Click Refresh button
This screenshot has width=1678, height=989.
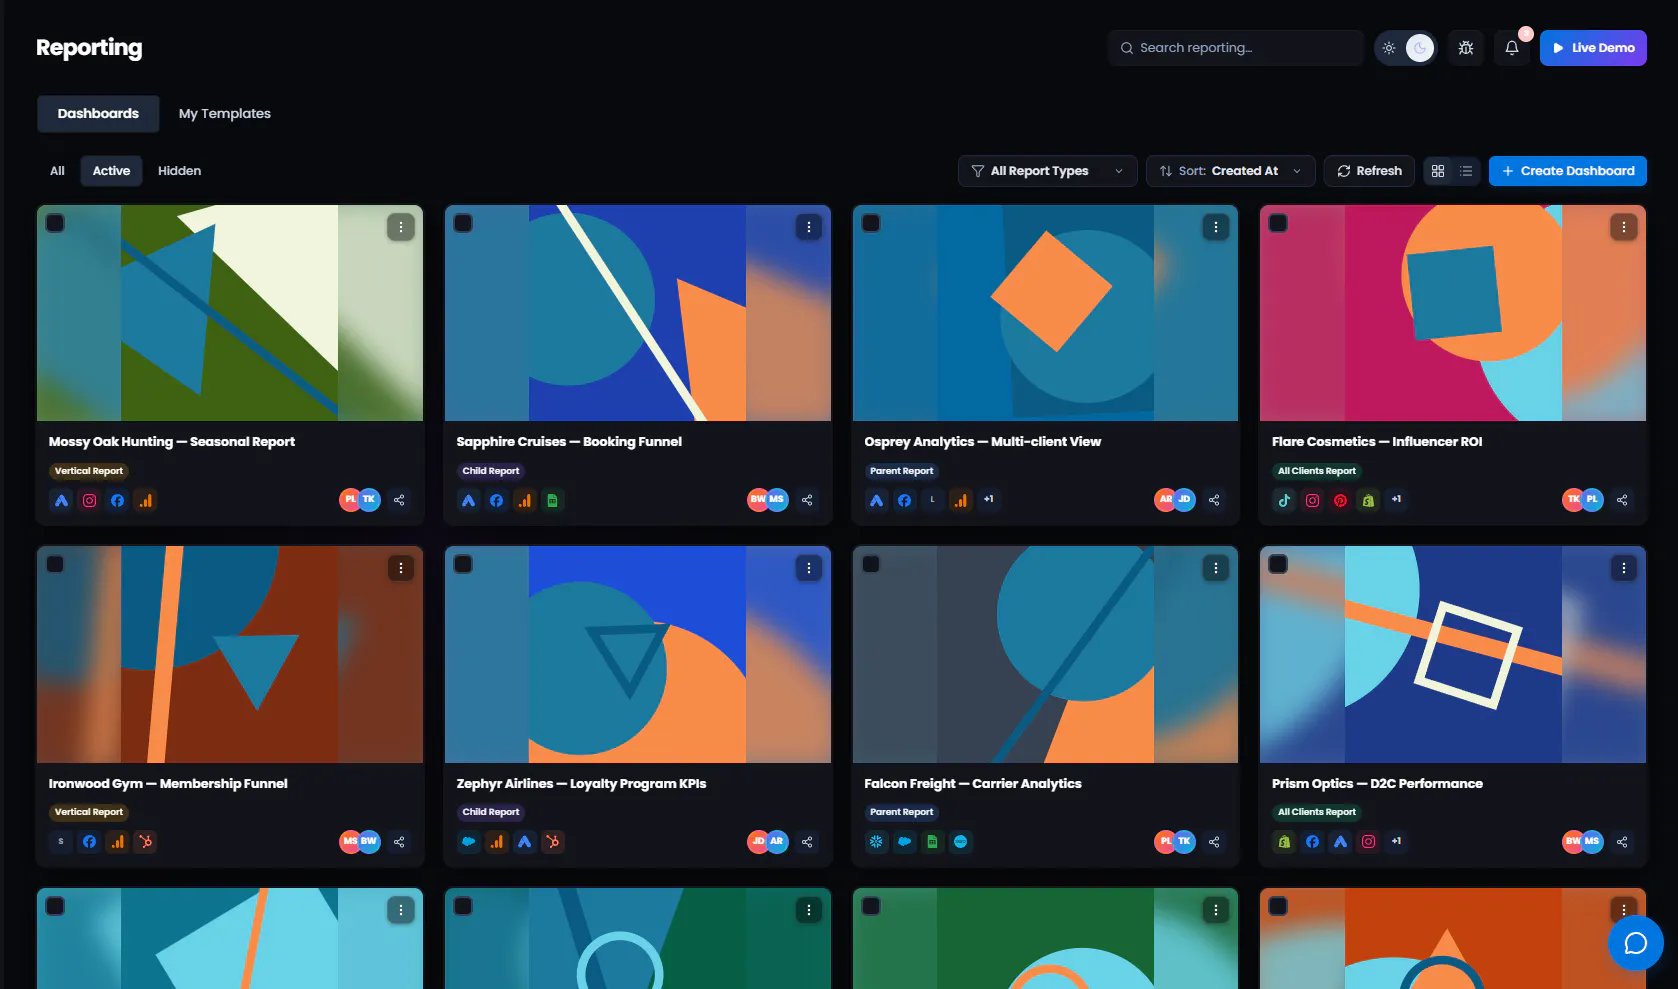(1369, 171)
